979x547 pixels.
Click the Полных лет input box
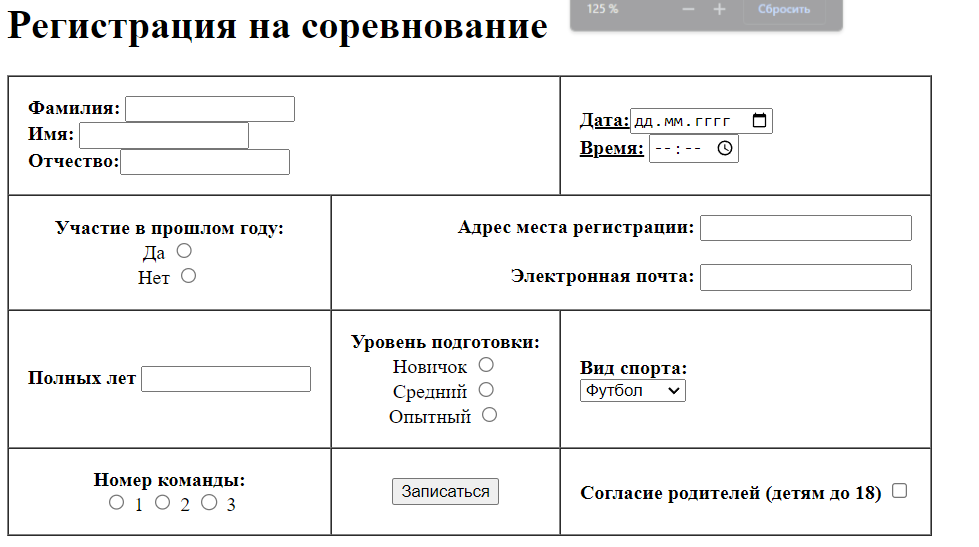tap(226, 379)
